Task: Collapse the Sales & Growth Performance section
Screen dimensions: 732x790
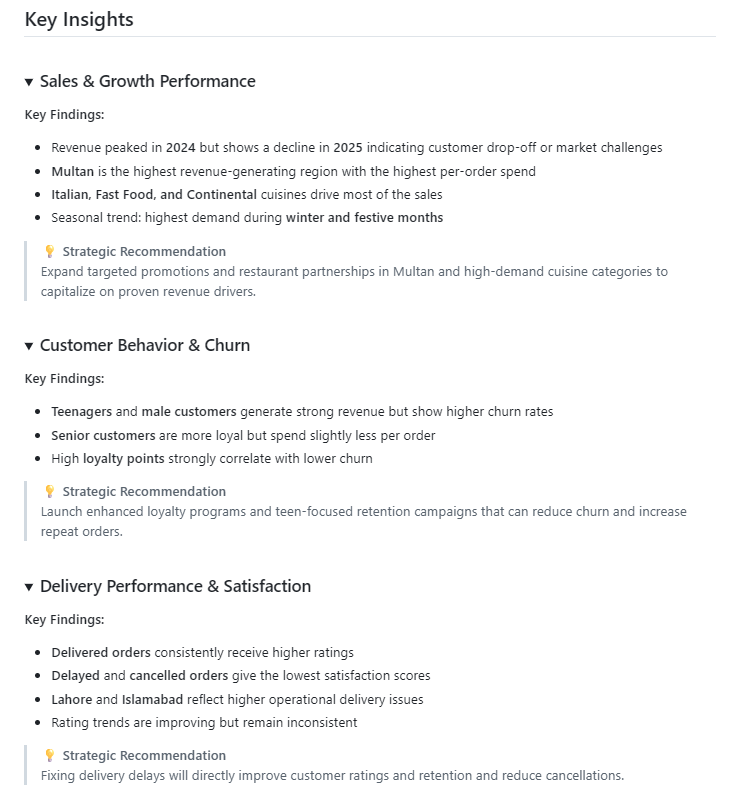Action: point(29,82)
